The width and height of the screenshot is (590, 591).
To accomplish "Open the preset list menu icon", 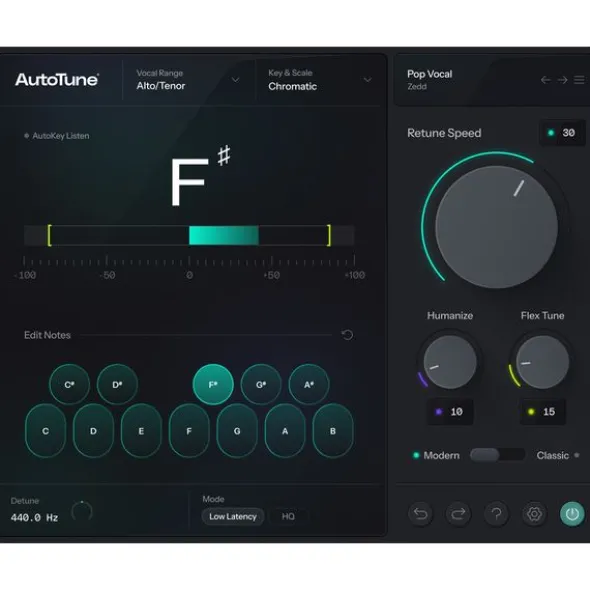I will (579, 80).
